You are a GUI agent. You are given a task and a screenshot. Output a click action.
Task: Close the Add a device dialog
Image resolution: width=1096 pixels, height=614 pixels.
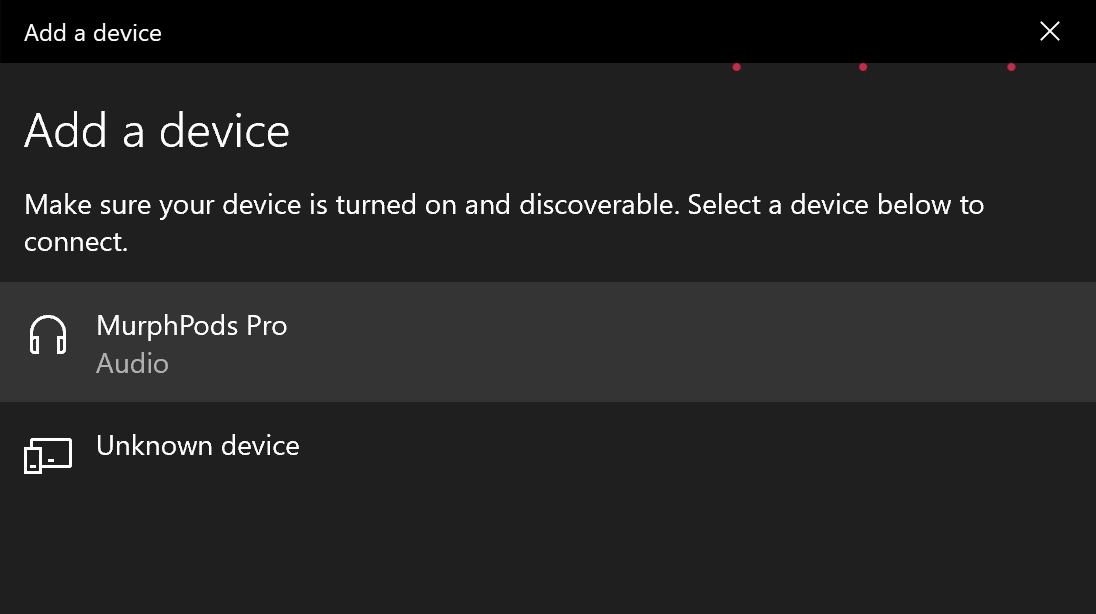tap(1049, 32)
